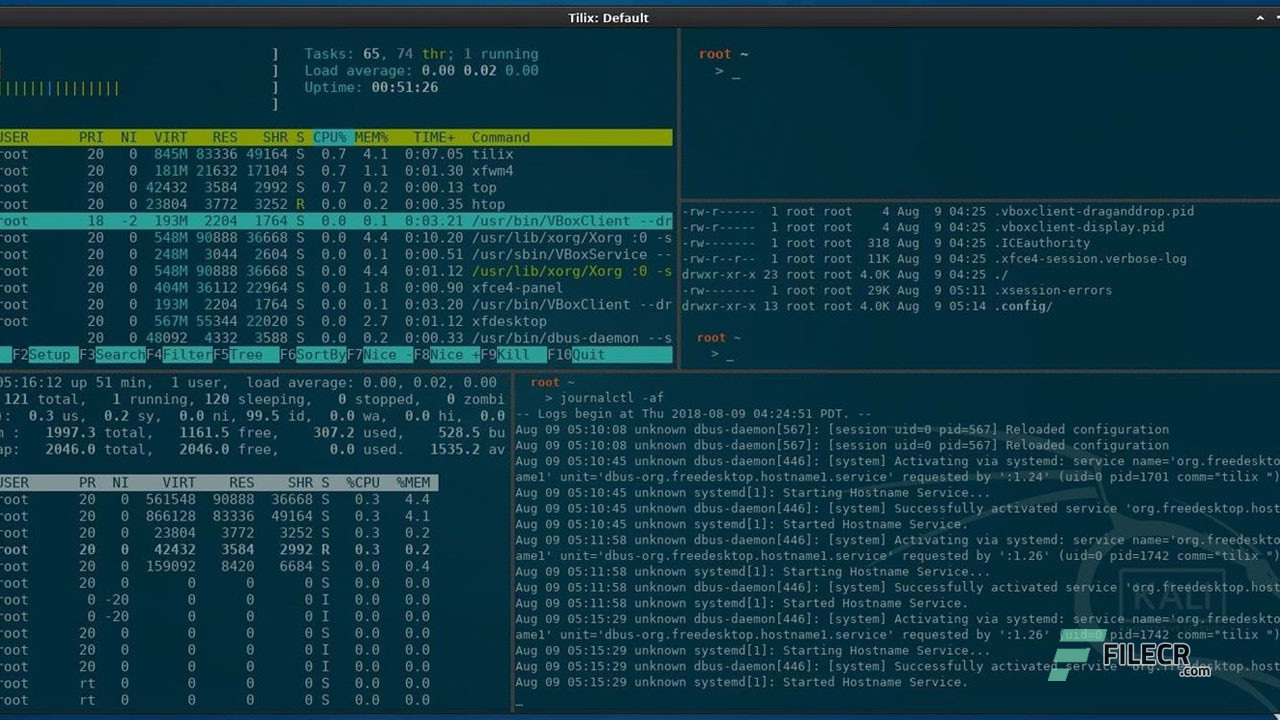Click the .vboxclient-draganddrop.pid file name

coord(1094,212)
